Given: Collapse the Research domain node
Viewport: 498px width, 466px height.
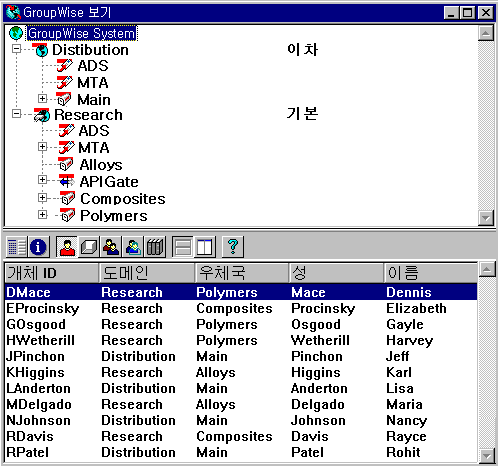Looking at the screenshot, I should click(16, 114).
